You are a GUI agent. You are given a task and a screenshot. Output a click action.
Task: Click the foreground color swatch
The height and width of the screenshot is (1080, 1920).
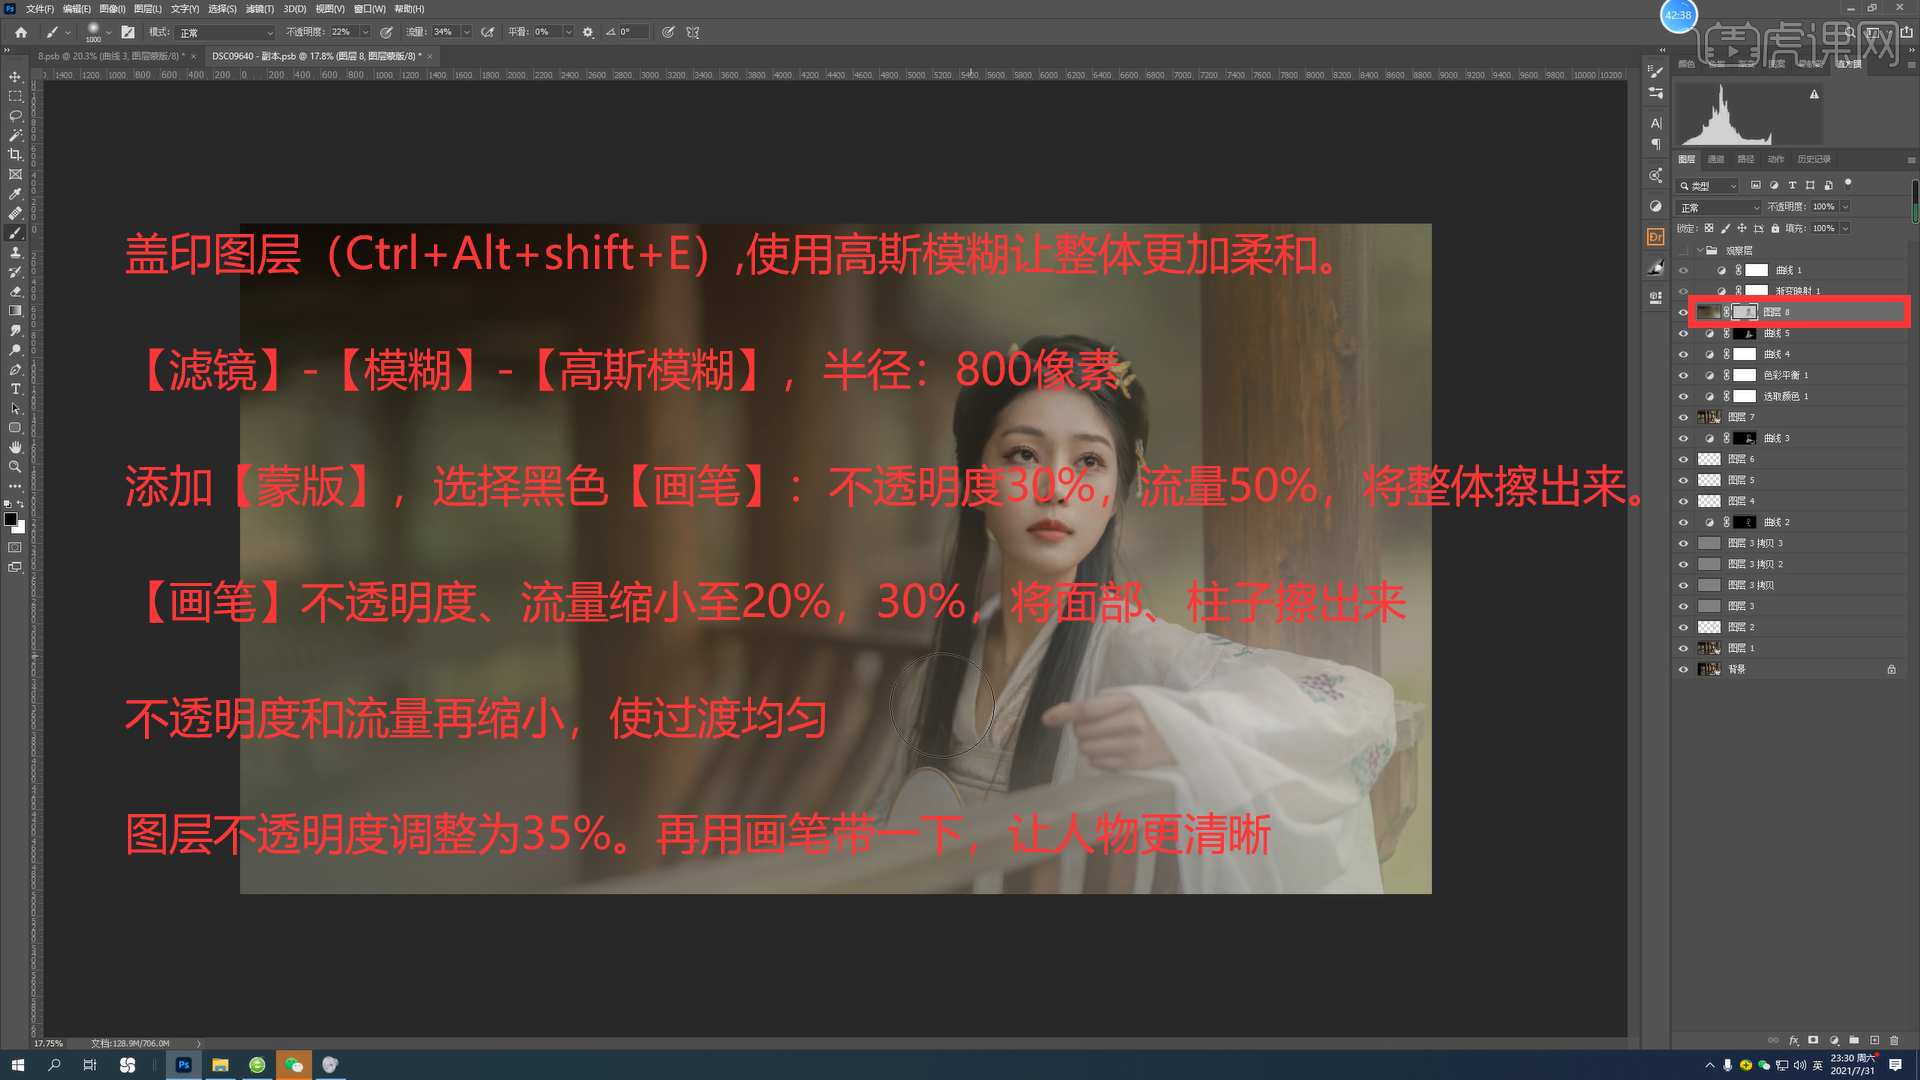tap(10, 519)
